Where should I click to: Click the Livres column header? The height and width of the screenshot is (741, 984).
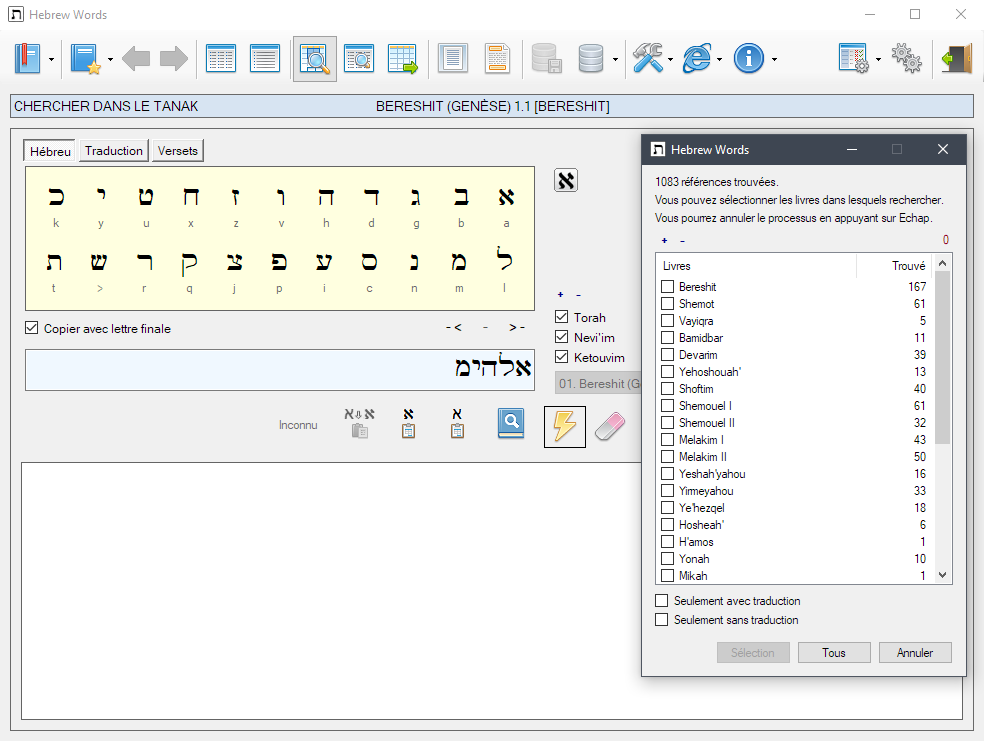tap(756, 266)
